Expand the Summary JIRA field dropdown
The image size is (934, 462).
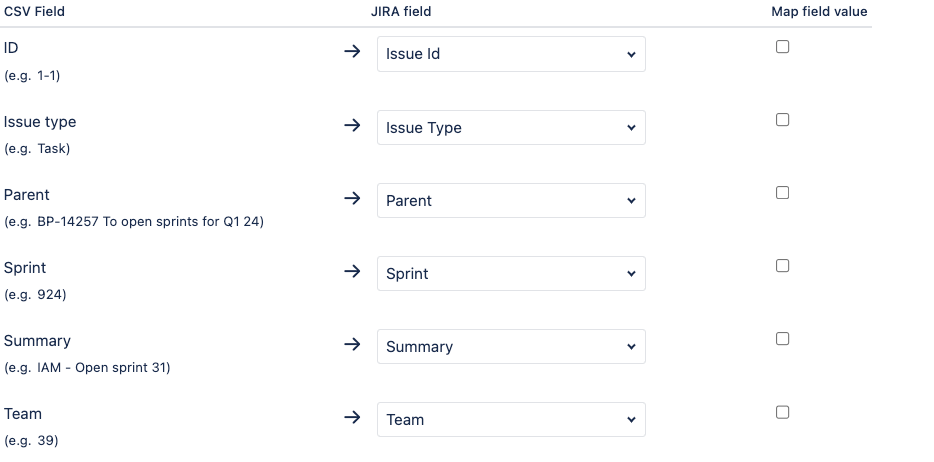[511, 346]
